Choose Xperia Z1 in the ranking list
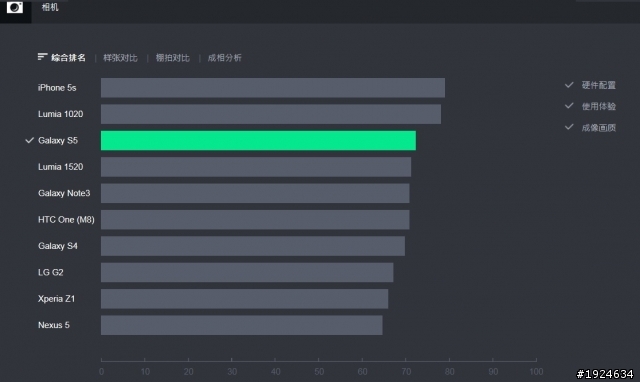This screenshot has height=382, width=640. tap(56, 299)
